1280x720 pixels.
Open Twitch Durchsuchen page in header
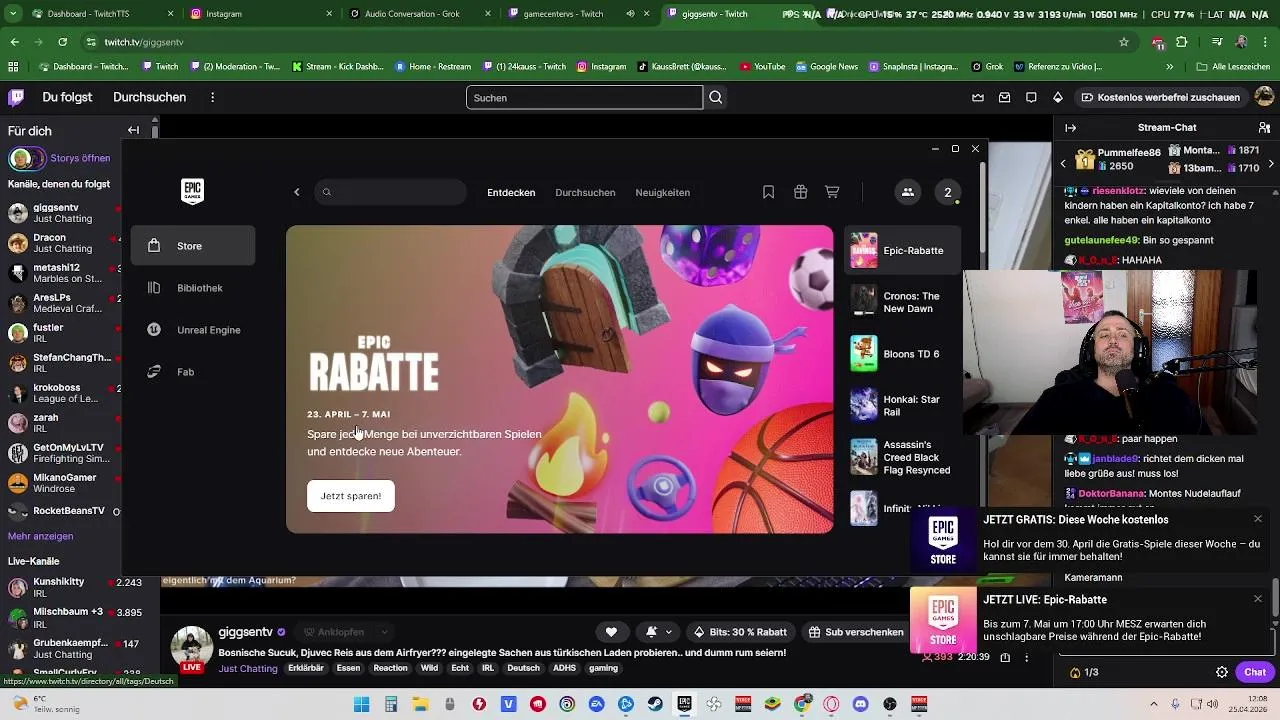coord(149,97)
